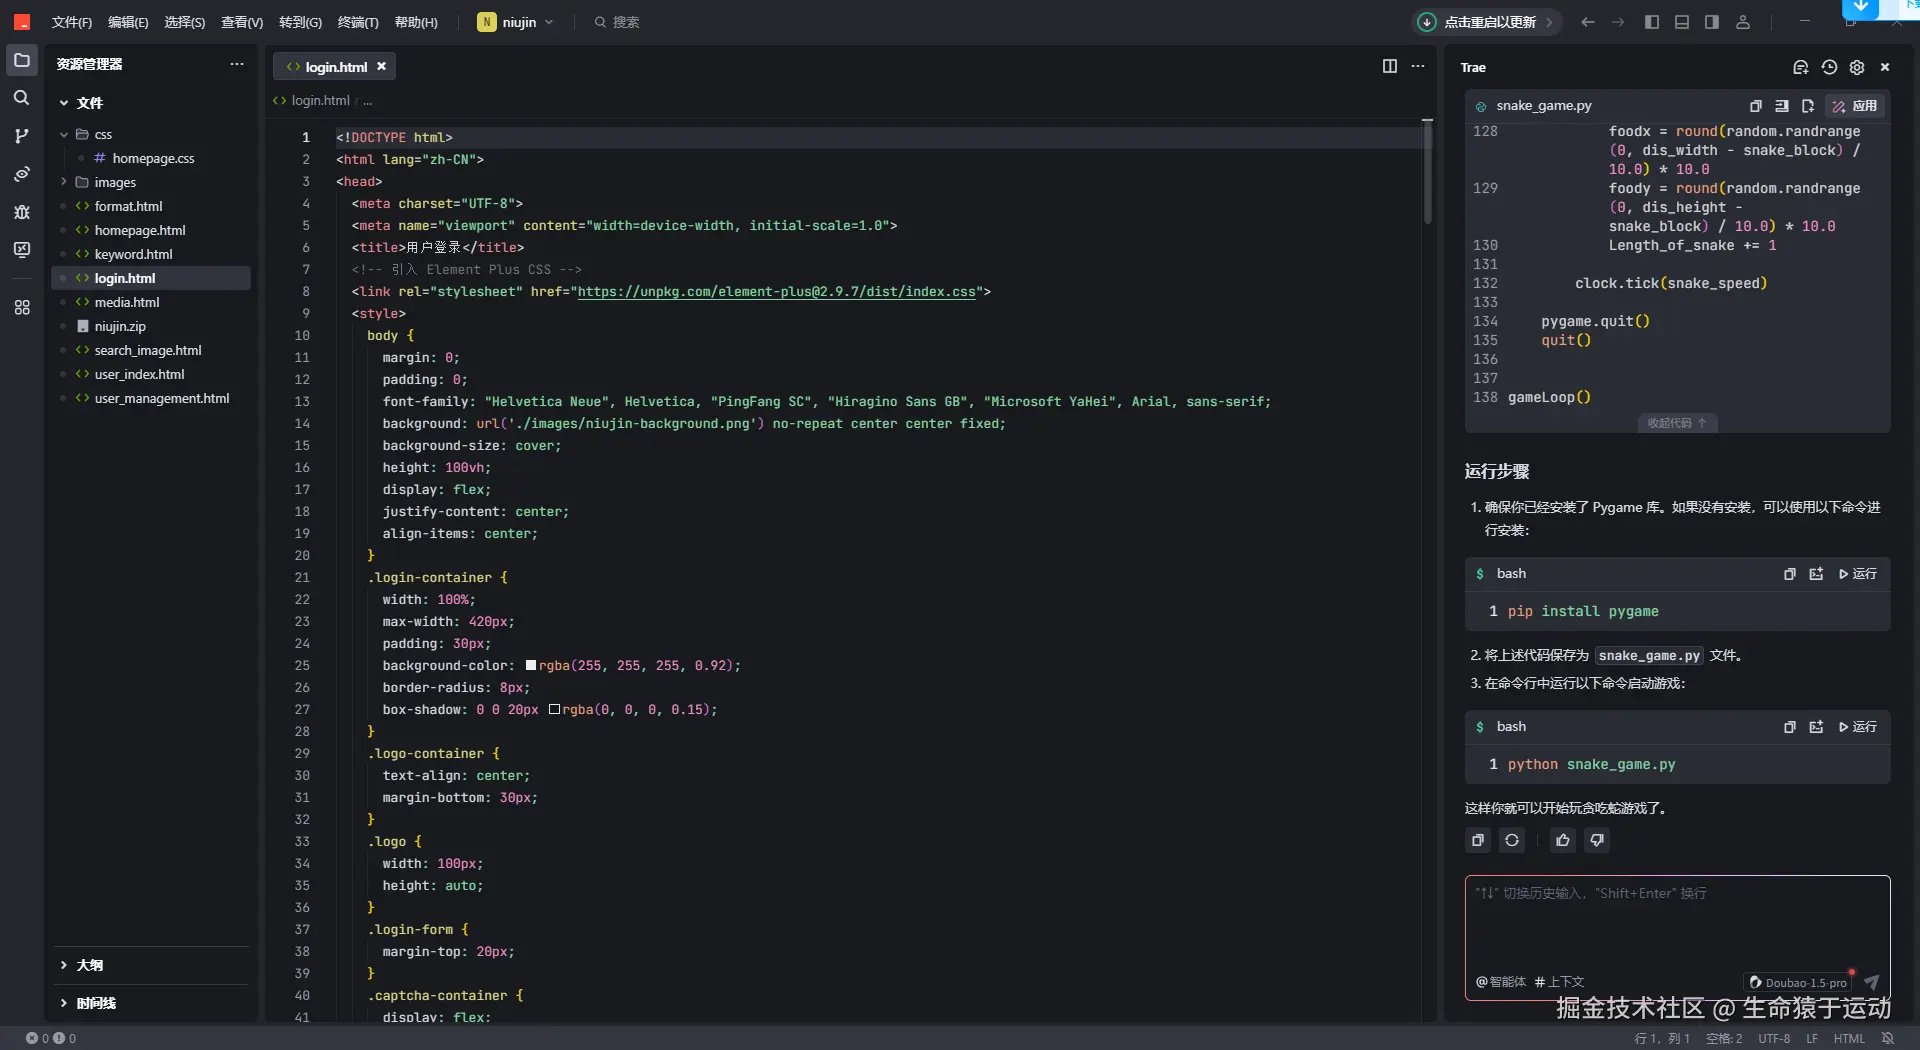Like the response with thumbs up
Image resolution: width=1920 pixels, height=1050 pixels.
click(1563, 840)
